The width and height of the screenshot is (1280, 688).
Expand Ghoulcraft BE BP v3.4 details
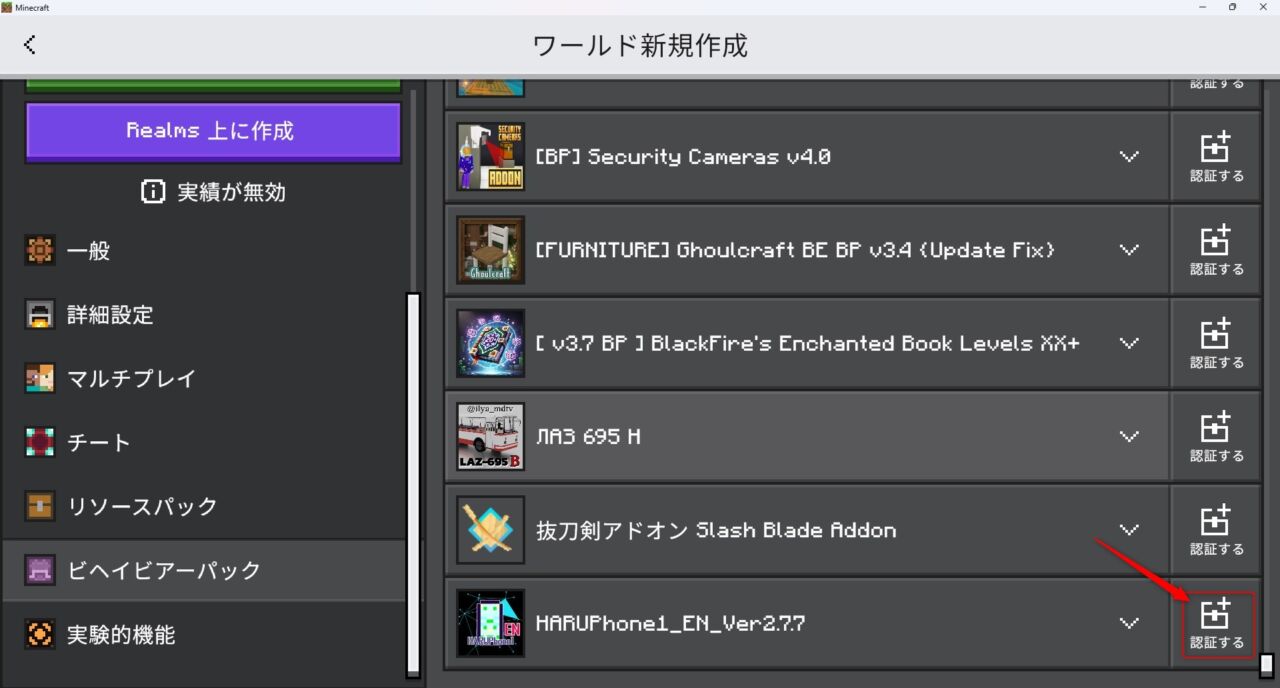click(1129, 250)
